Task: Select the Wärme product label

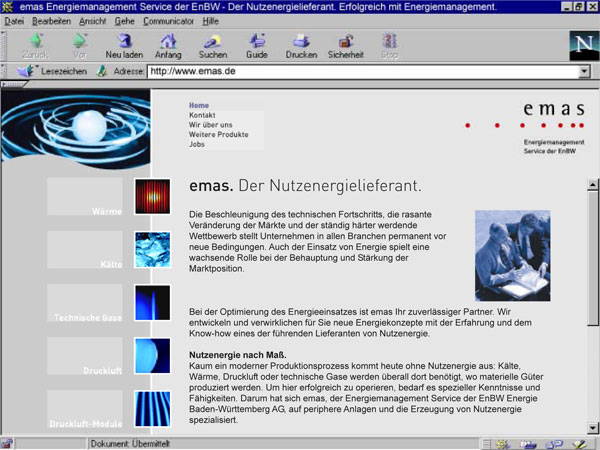Action: coord(107,211)
